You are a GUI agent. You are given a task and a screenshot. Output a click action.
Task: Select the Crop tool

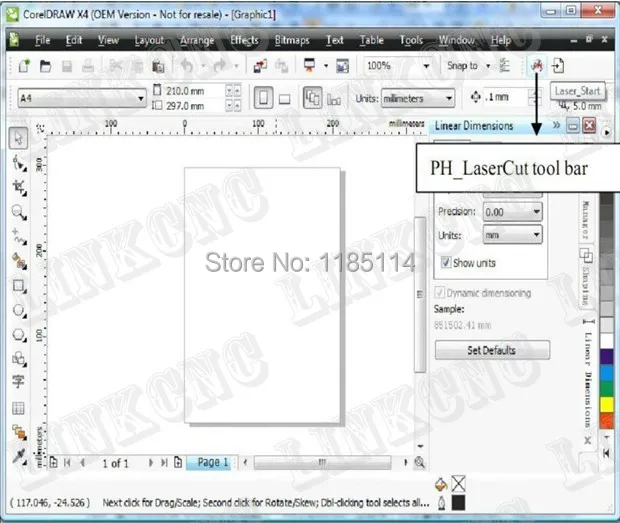[19, 187]
